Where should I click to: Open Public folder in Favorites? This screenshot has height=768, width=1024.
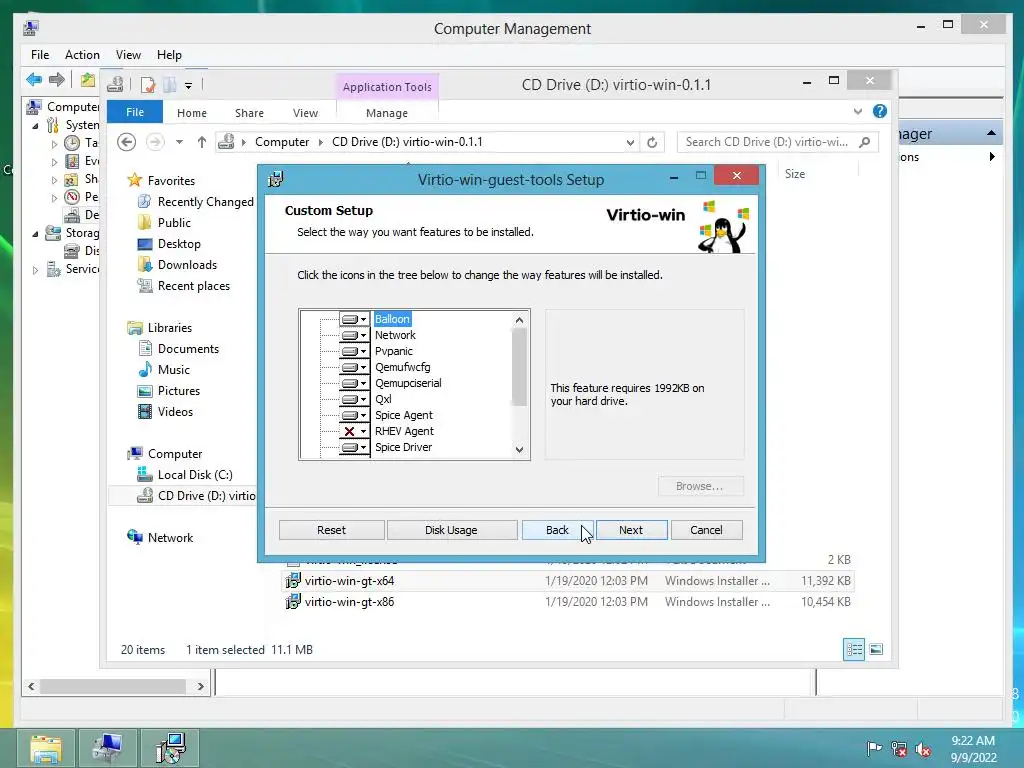164,223
